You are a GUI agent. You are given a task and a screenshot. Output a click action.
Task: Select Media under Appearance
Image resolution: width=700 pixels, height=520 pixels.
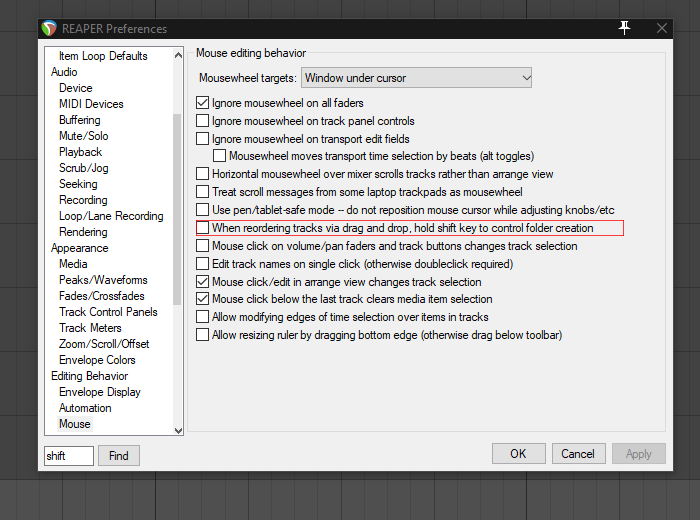(x=73, y=264)
